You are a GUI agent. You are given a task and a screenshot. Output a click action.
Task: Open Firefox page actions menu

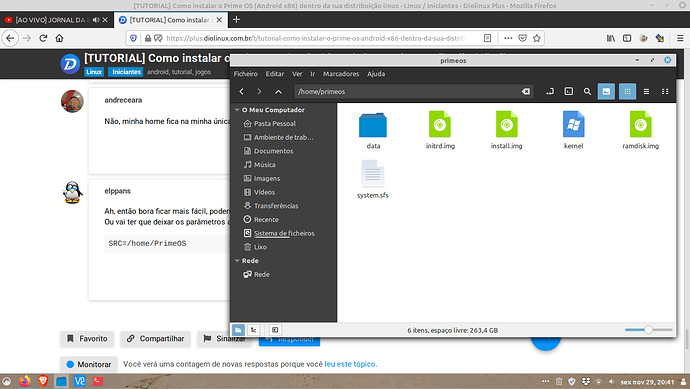tap(508, 38)
